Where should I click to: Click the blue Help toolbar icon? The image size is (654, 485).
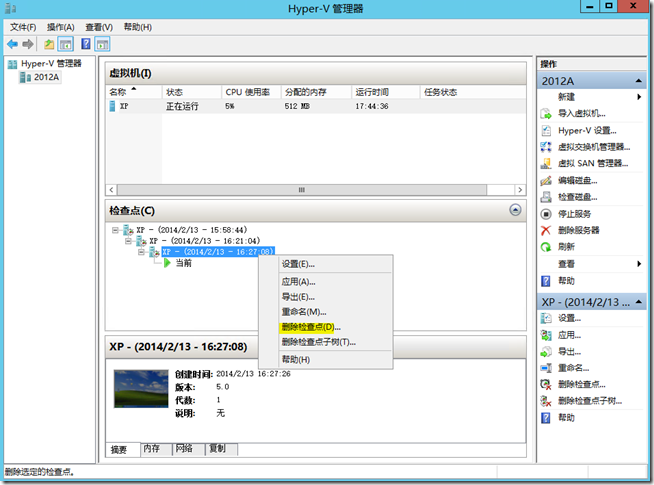point(86,44)
